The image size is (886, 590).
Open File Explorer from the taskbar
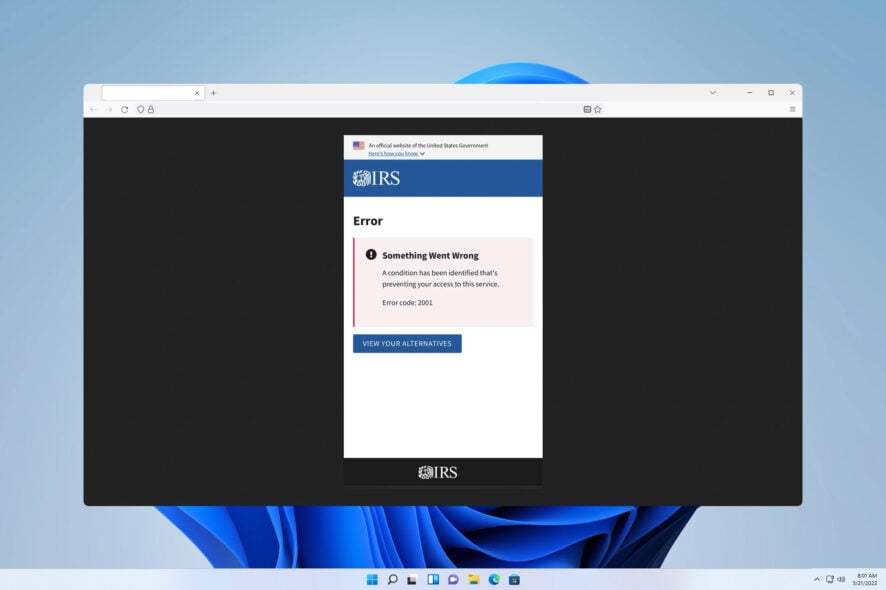click(x=474, y=579)
